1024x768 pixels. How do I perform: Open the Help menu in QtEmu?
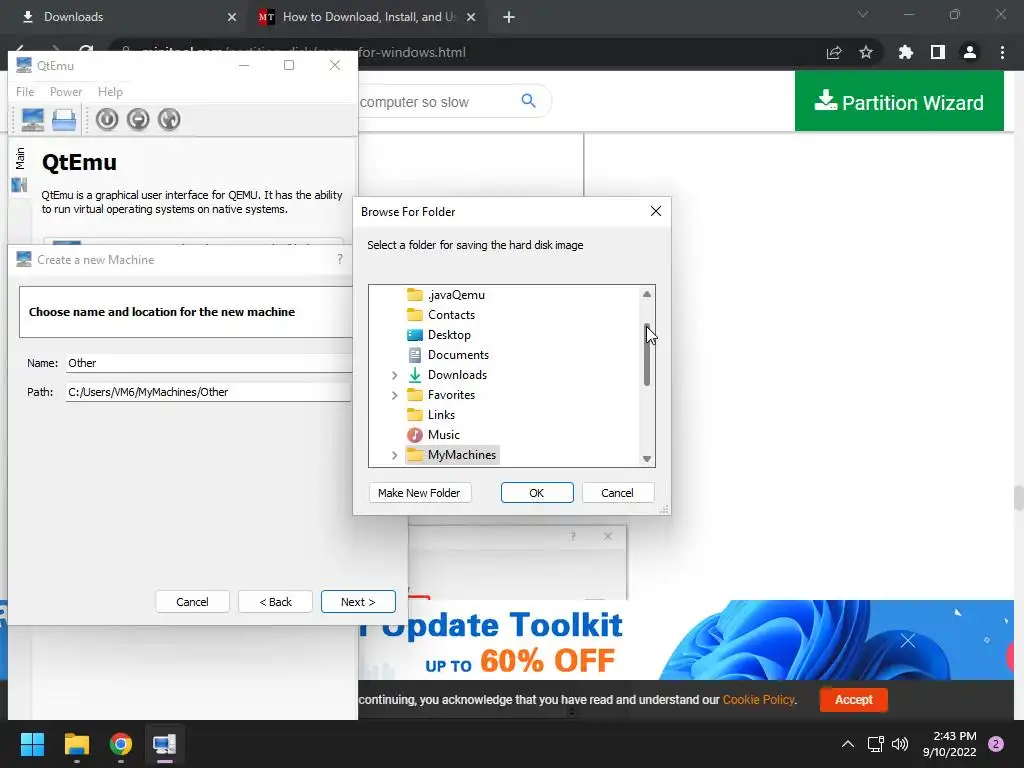coord(110,92)
